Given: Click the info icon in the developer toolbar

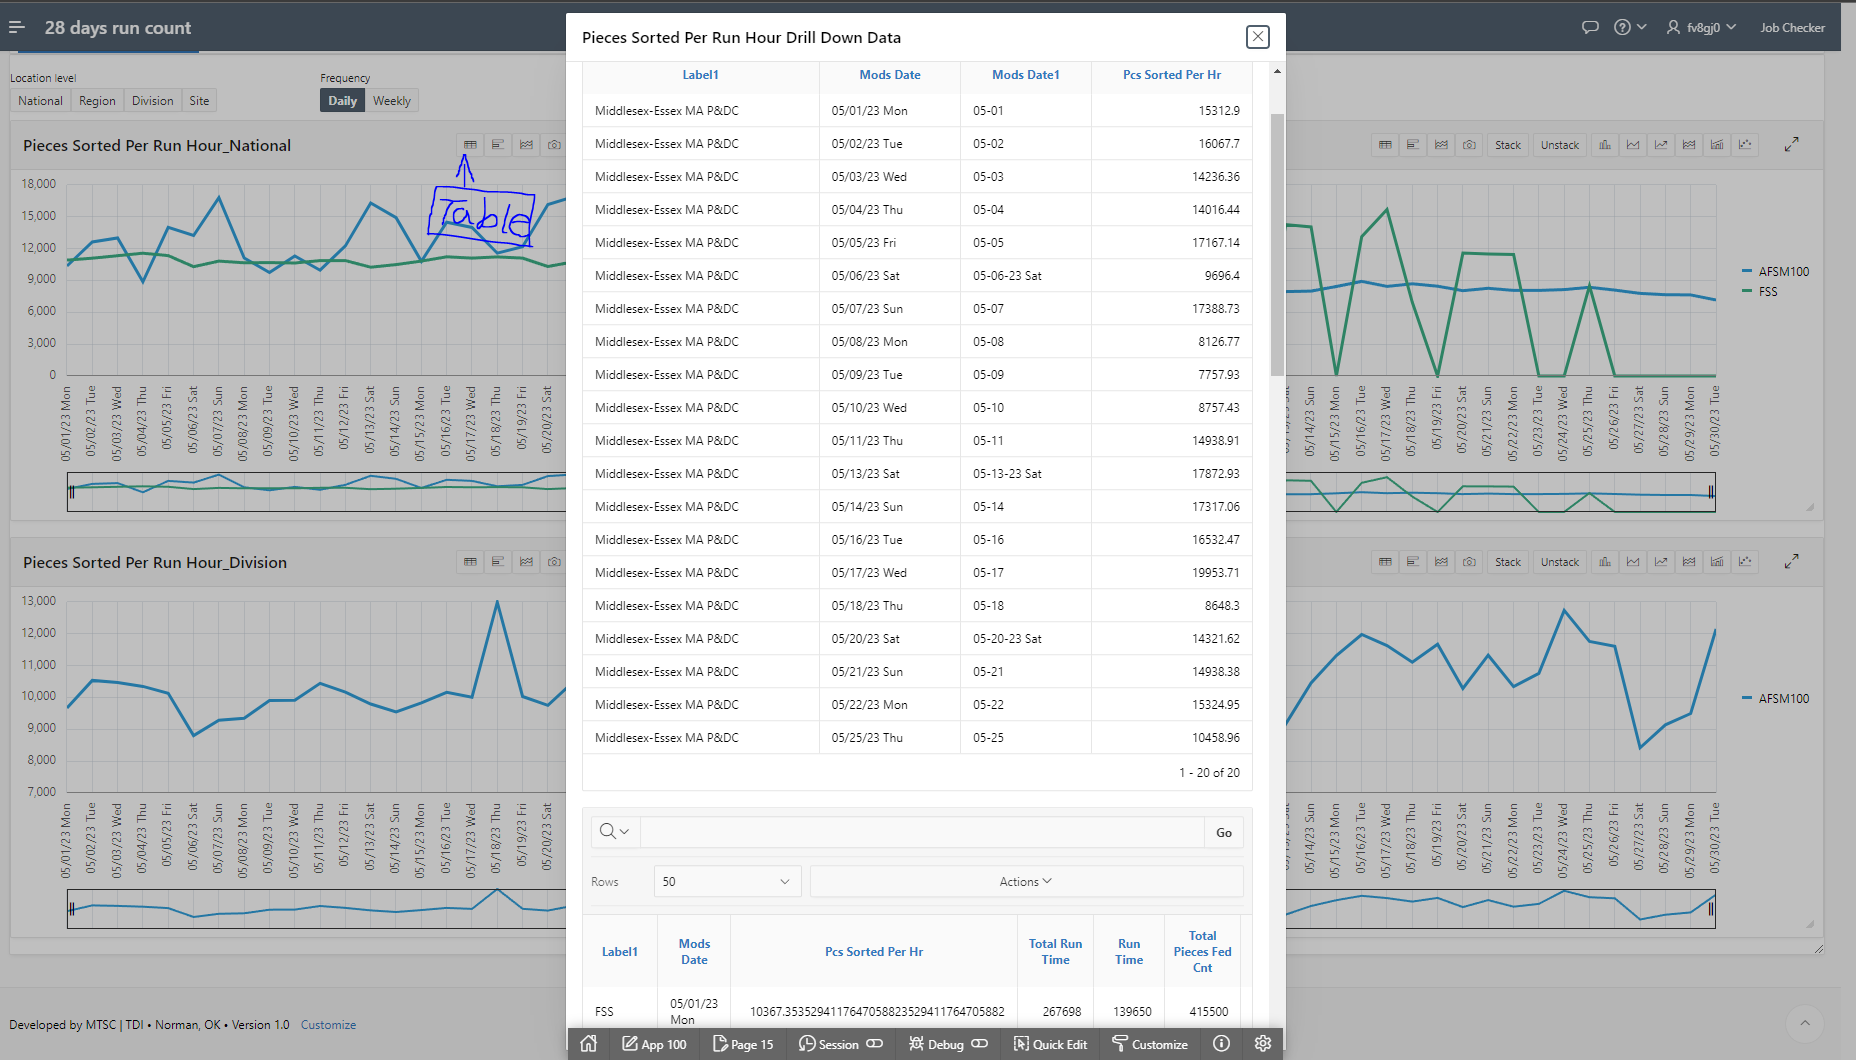Looking at the screenshot, I should (x=1221, y=1043).
